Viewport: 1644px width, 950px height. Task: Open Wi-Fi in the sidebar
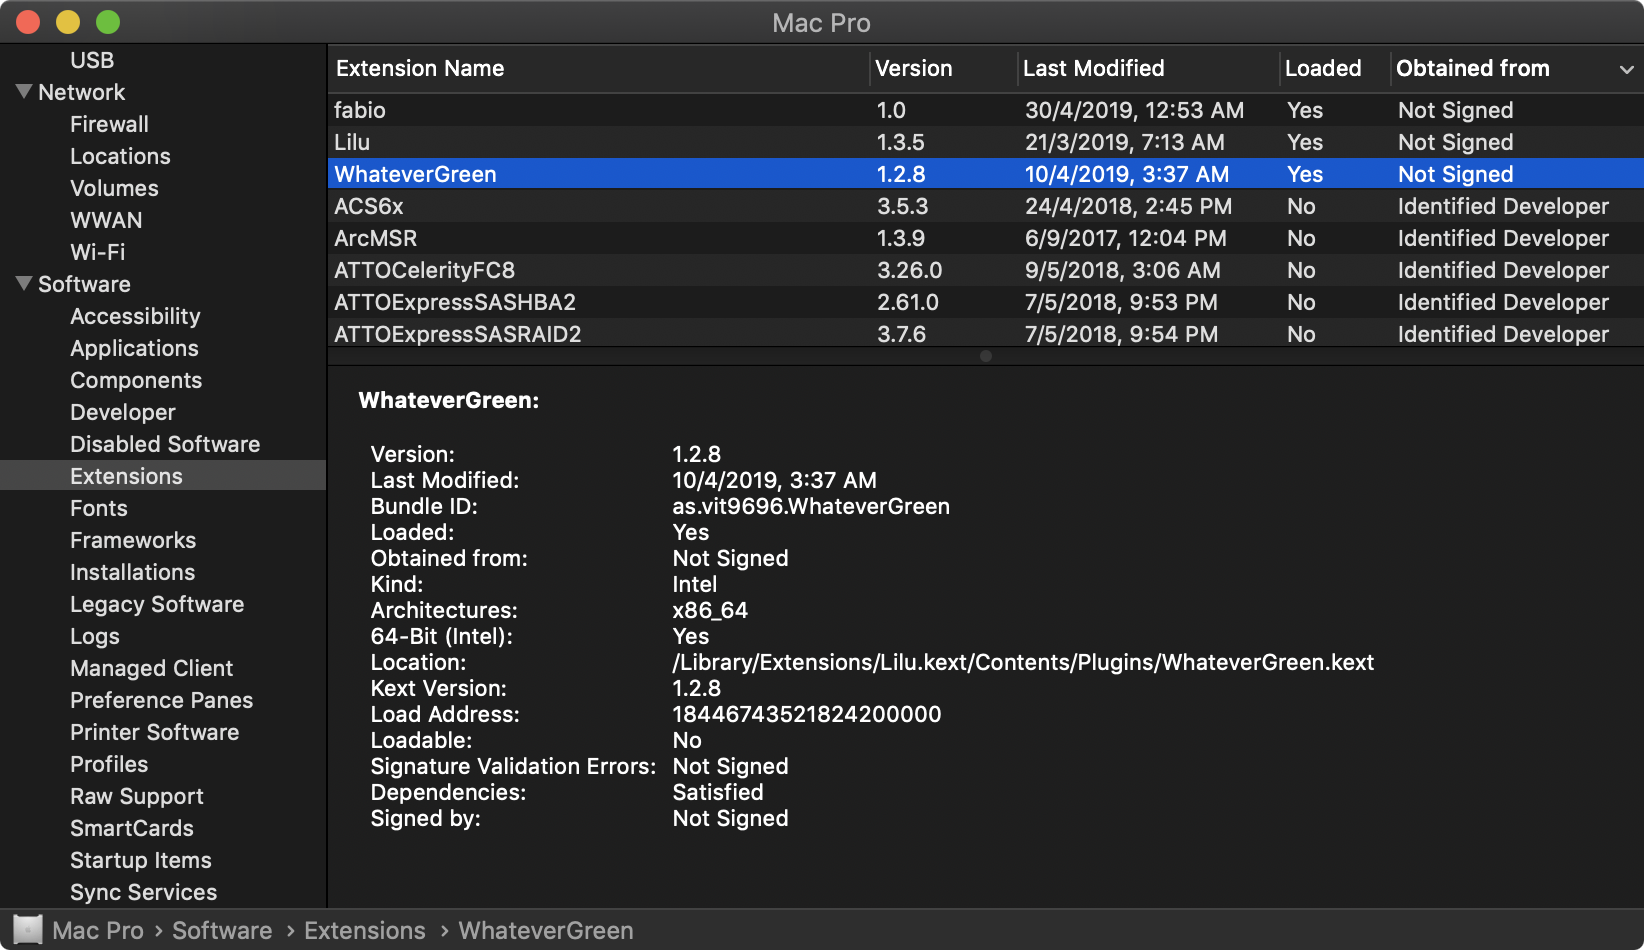(97, 252)
